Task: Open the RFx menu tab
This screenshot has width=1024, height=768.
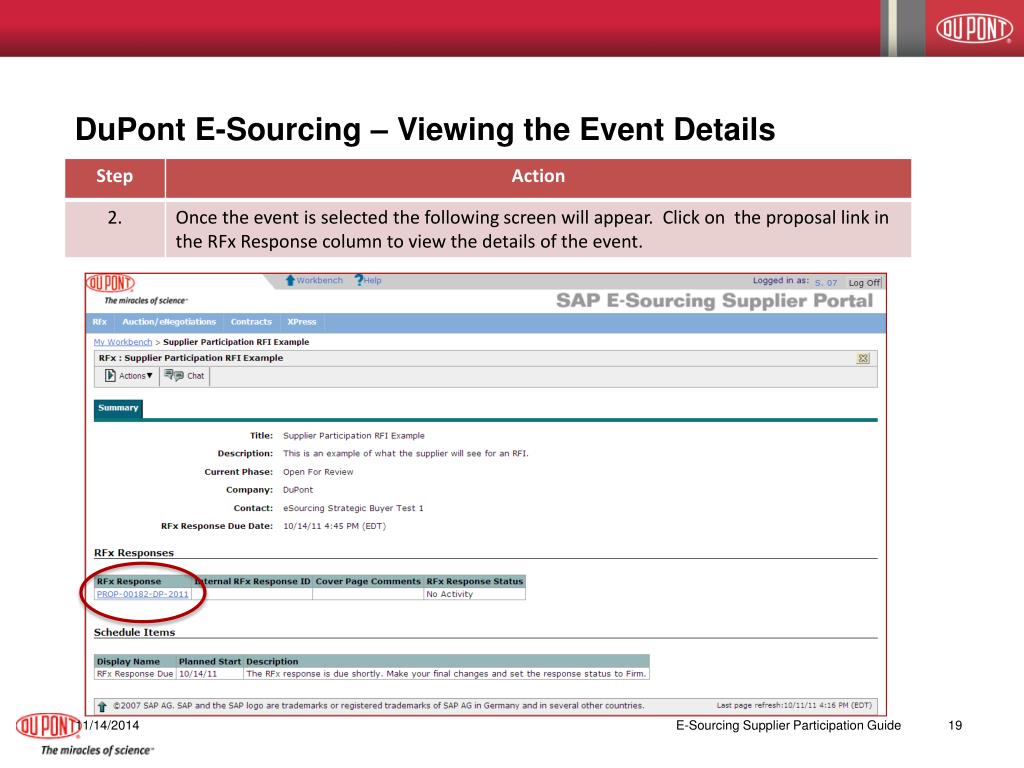Action: 100,322
